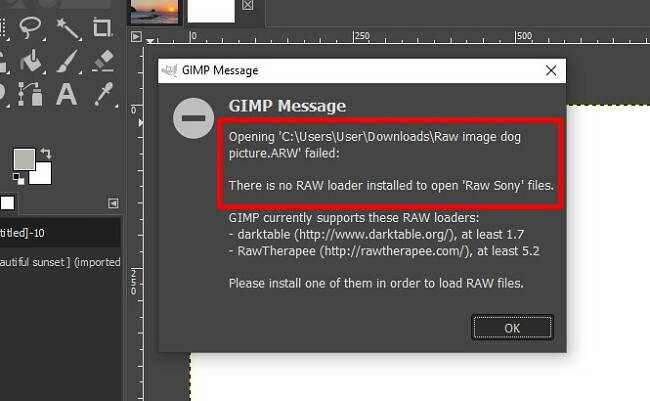
Task: Select the Text tool
Action: 66,94
